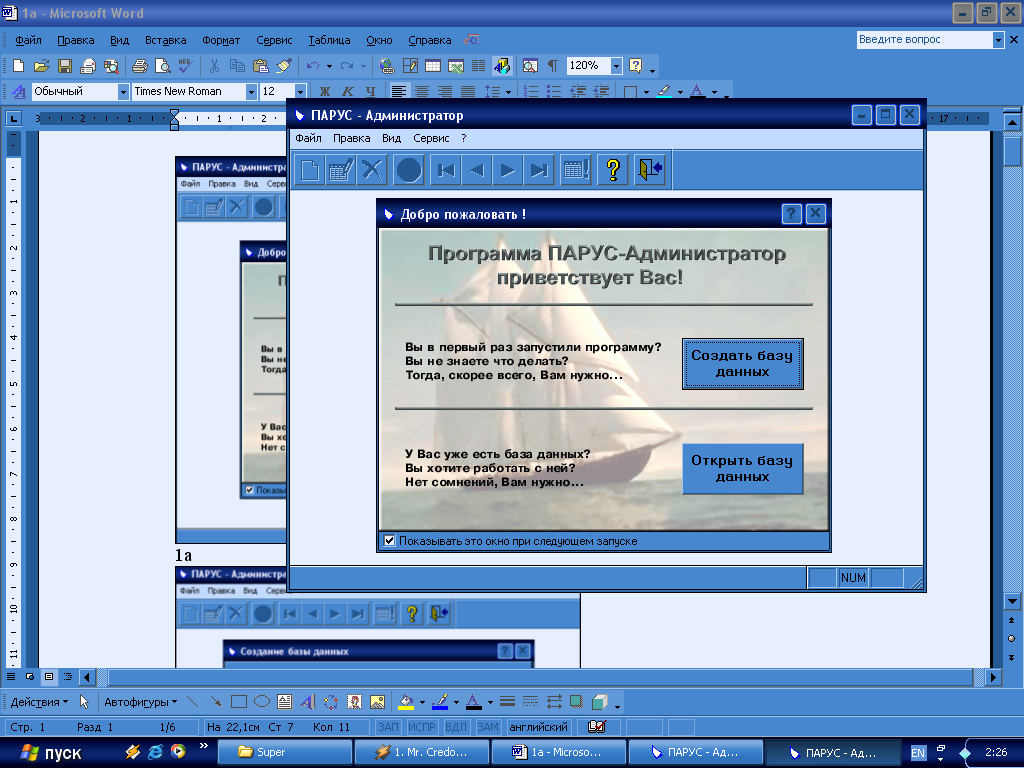
Task: Open the Действия dropdown menu
Action: [x=39, y=702]
